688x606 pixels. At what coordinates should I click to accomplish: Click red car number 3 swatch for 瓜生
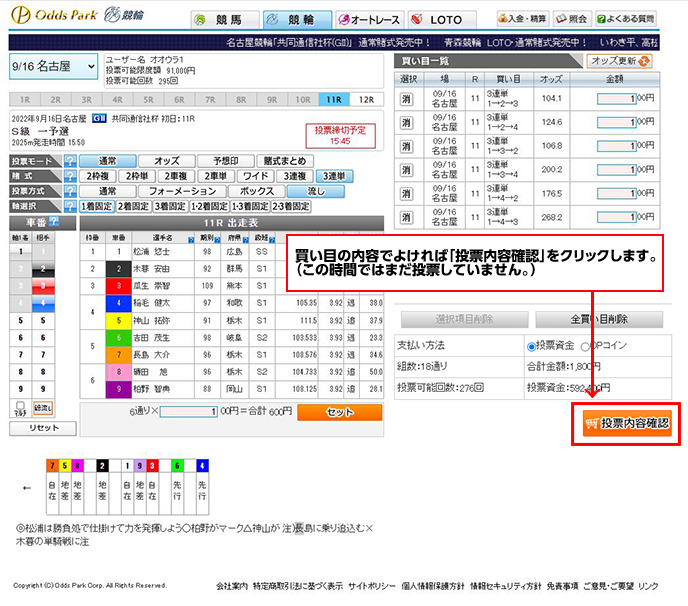click(118, 286)
